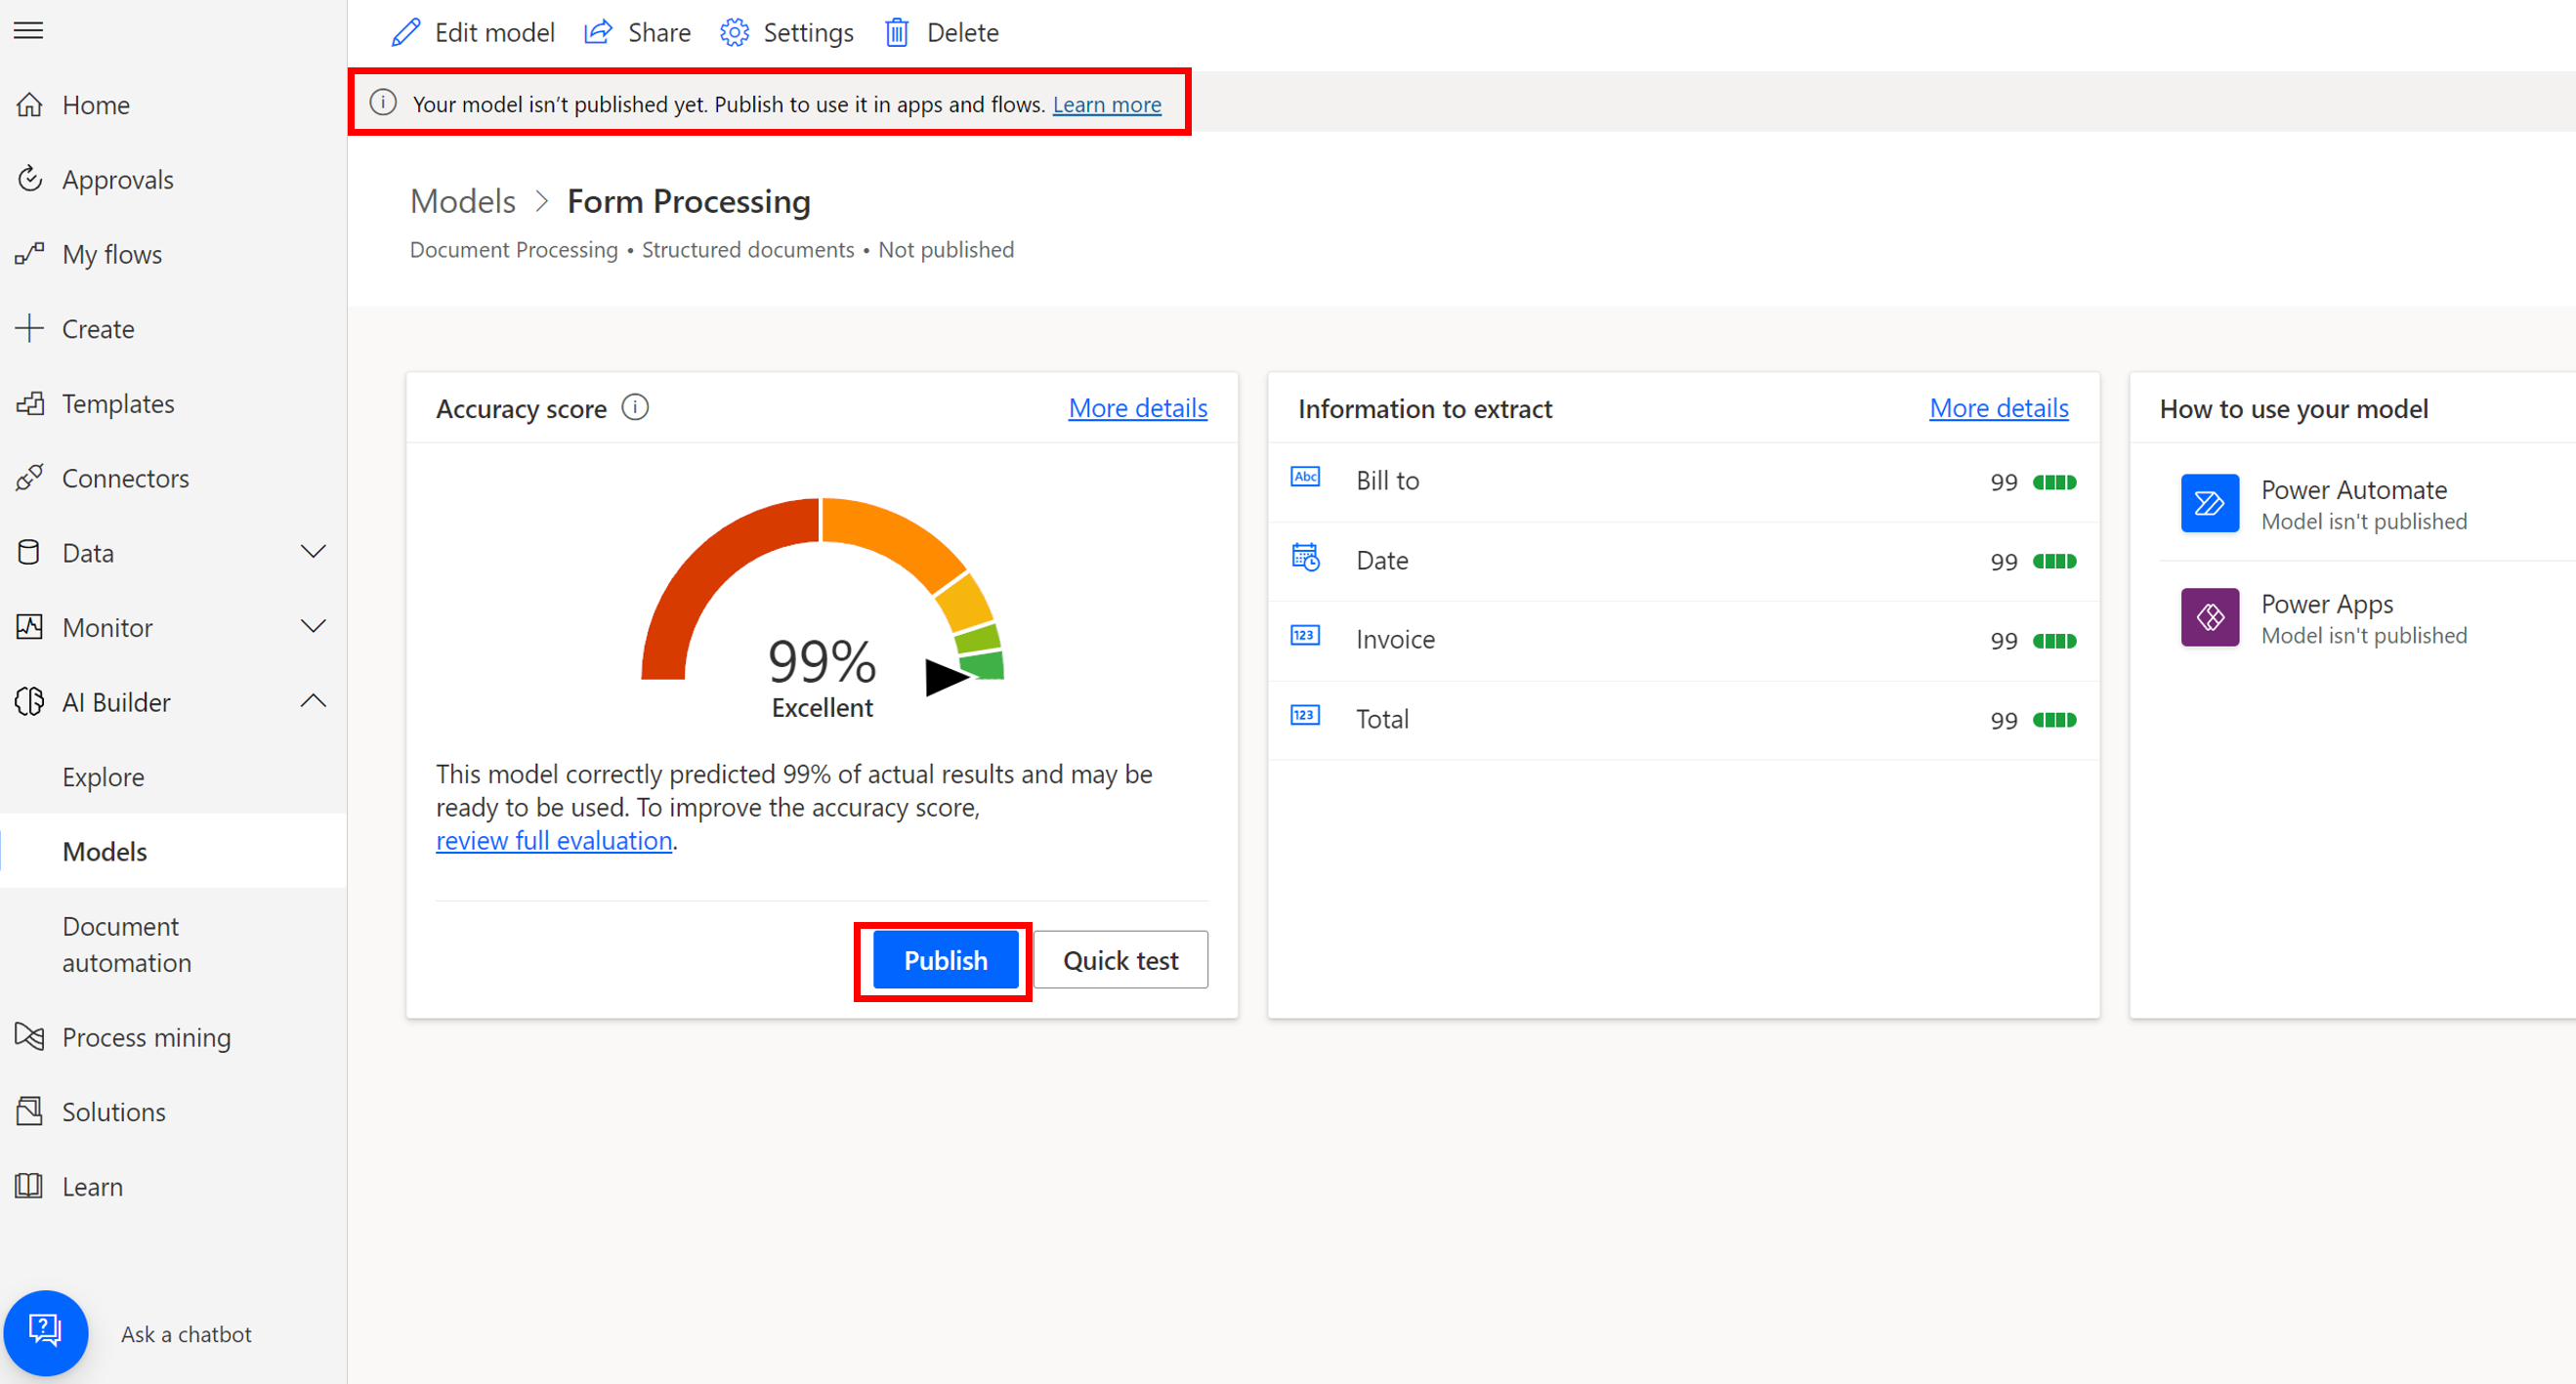This screenshot has width=2576, height=1384.
Task: Click the calendar icon next to Date
Action: point(1305,557)
